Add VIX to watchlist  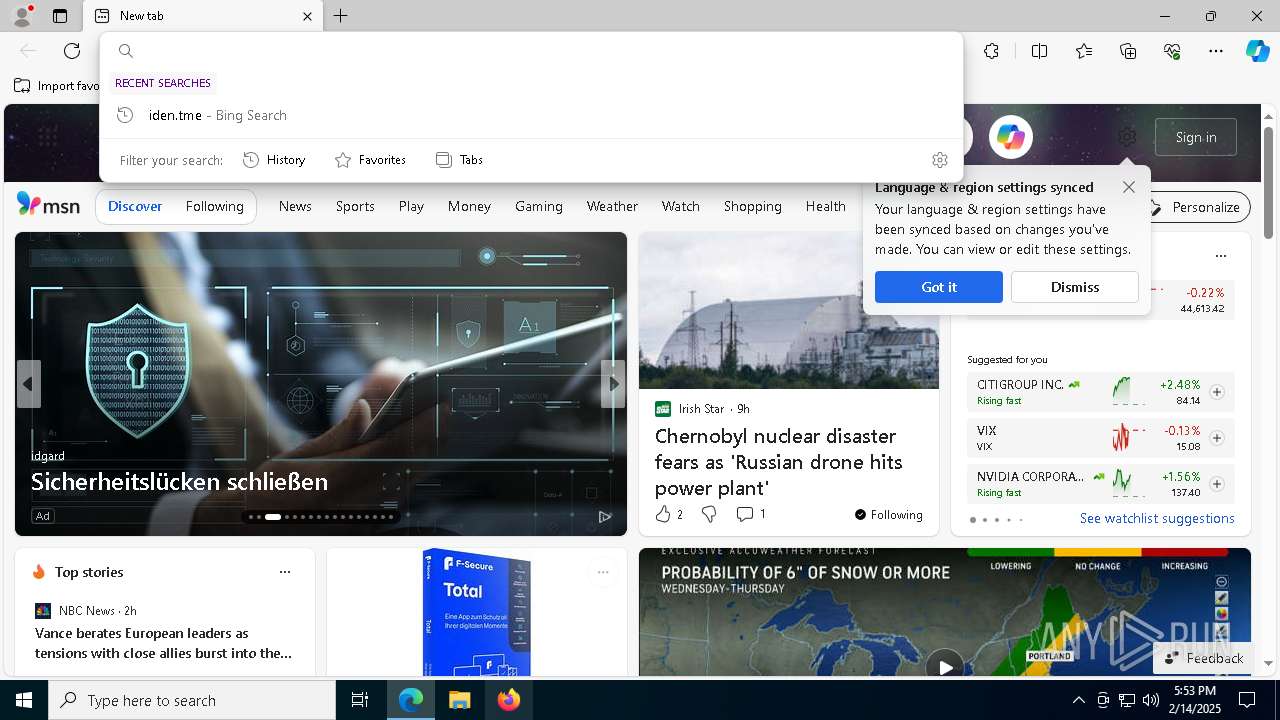tap(1217, 438)
